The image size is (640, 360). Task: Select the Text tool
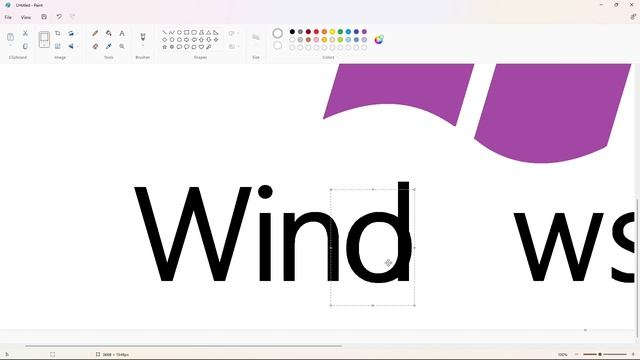pyautogui.click(x=122, y=33)
